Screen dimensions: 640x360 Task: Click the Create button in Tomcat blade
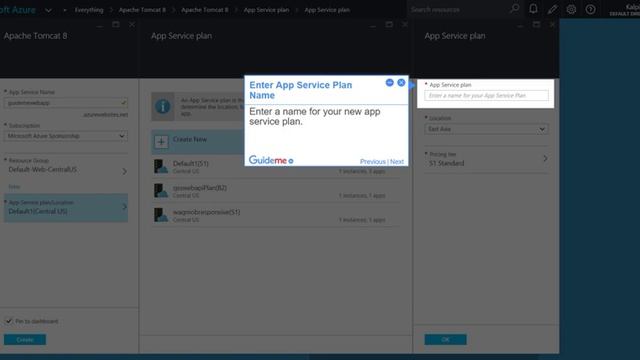click(x=25, y=340)
